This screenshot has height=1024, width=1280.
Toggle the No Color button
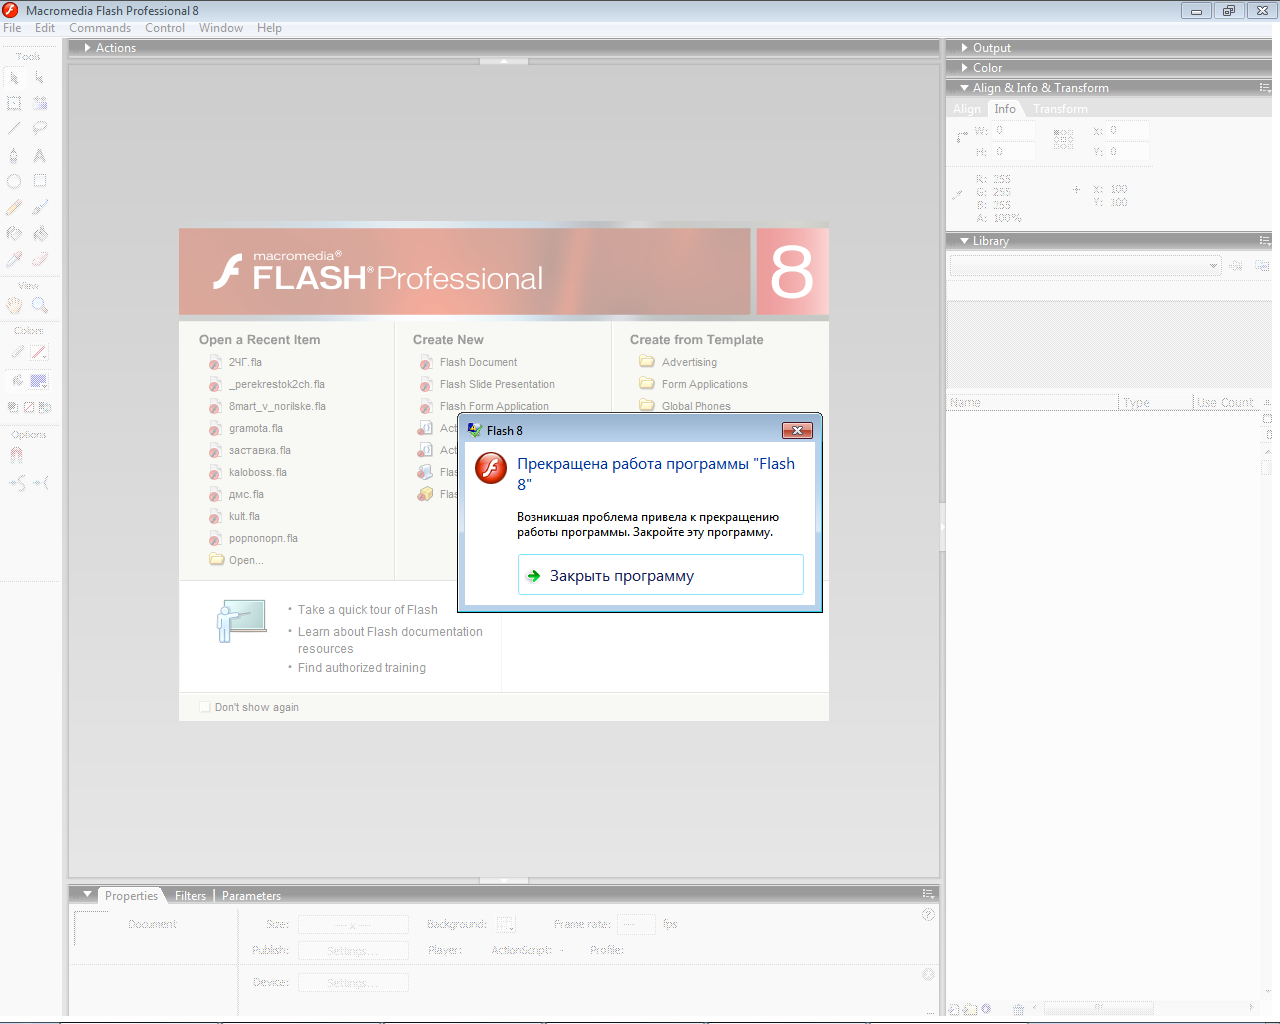point(29,407)
